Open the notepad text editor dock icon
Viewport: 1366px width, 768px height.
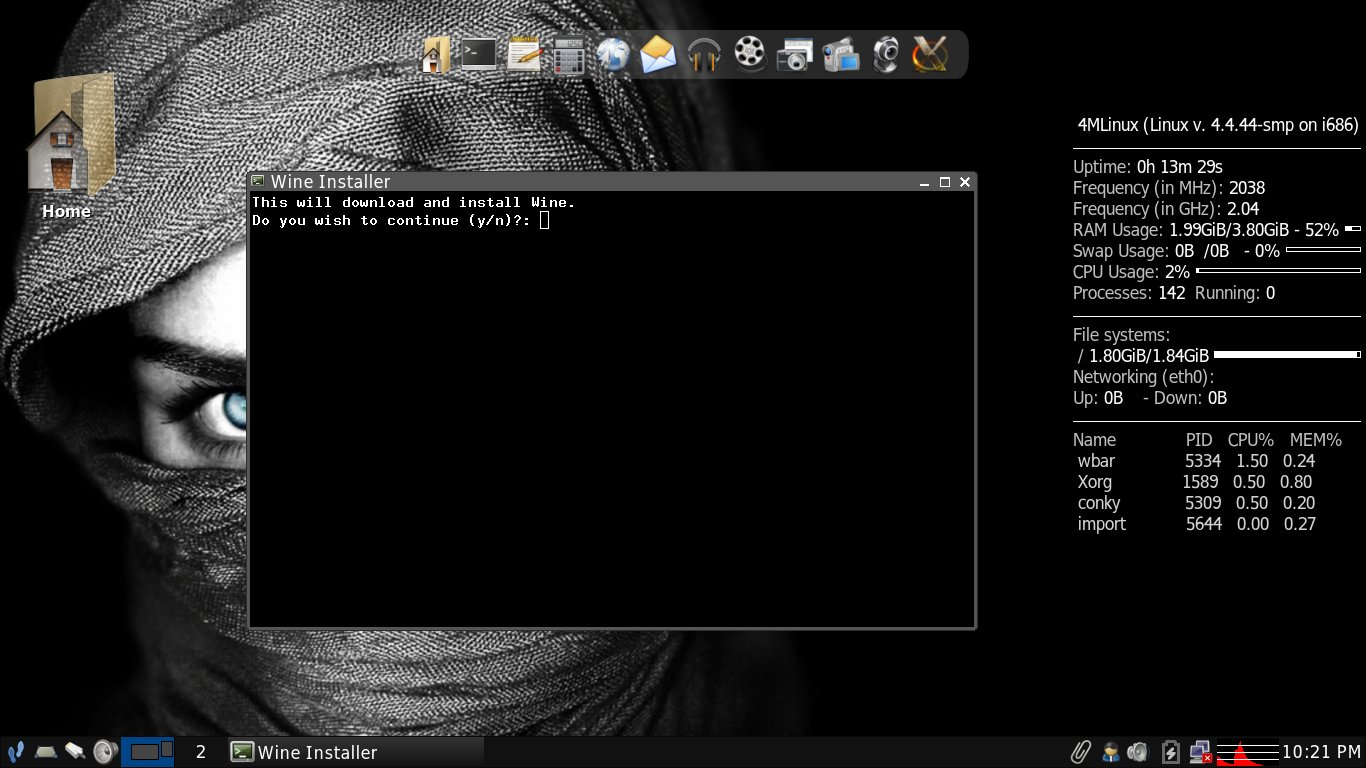pyautogui.click(x=524, y=54)
